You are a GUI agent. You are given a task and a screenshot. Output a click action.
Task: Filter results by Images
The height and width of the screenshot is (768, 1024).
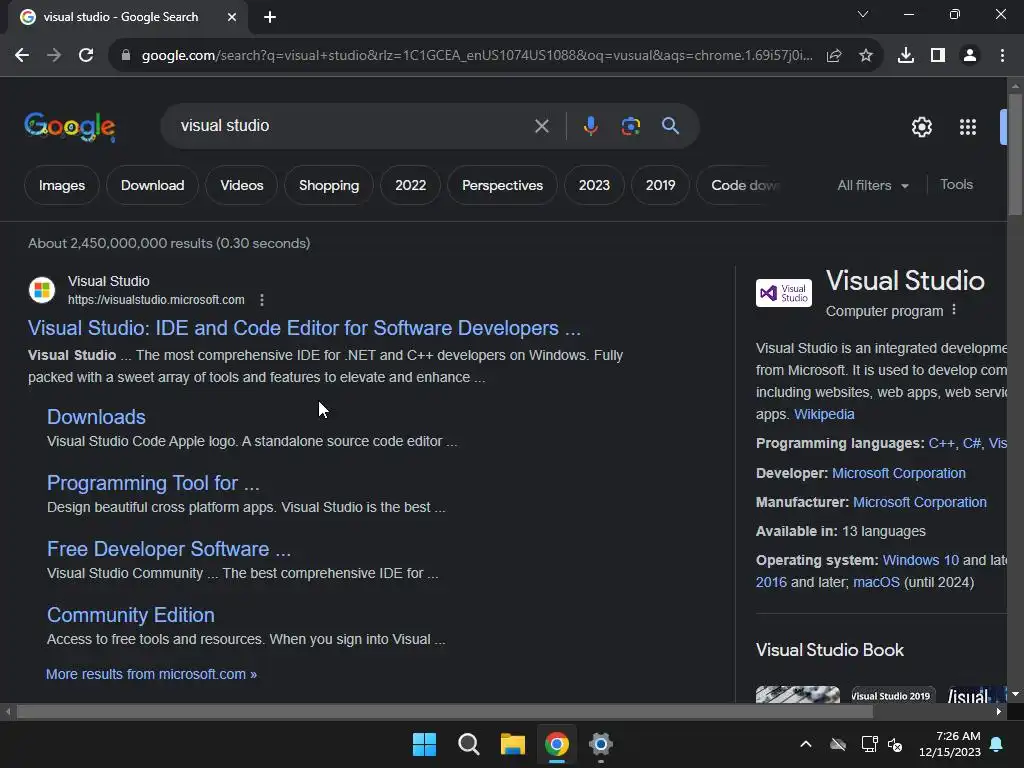62,185
